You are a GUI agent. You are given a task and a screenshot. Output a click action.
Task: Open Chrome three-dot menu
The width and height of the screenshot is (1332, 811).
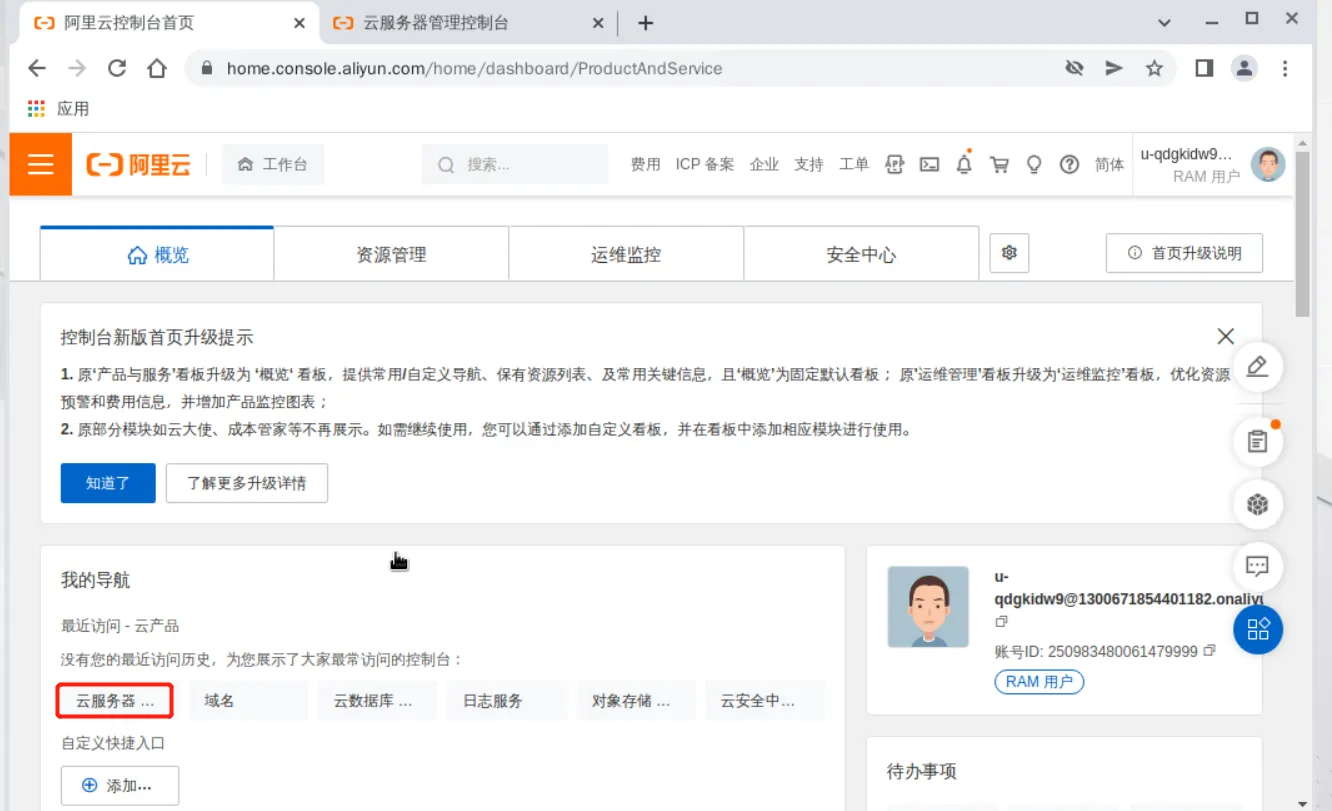coord(1285,68)
